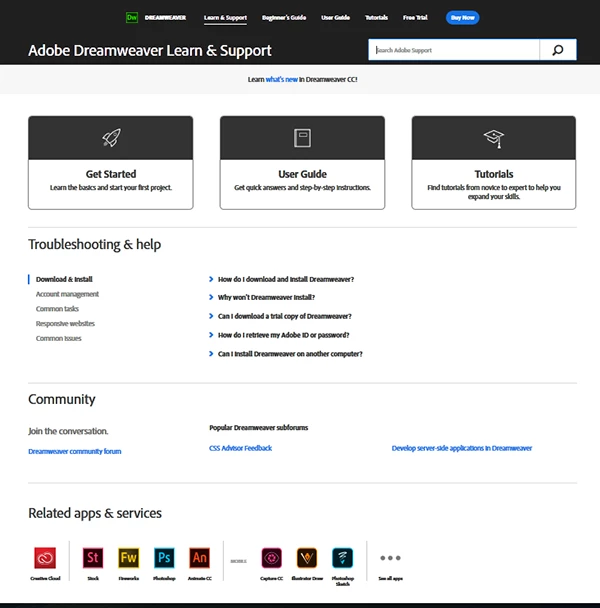Viewport: 600px width, 608px height.
Task: Open the Illustrator Draw app icon
Action: [x=307, y=558]
